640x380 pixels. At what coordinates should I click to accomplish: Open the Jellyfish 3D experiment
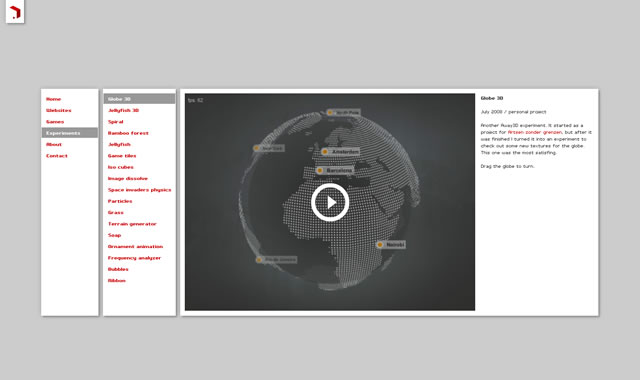123,111
